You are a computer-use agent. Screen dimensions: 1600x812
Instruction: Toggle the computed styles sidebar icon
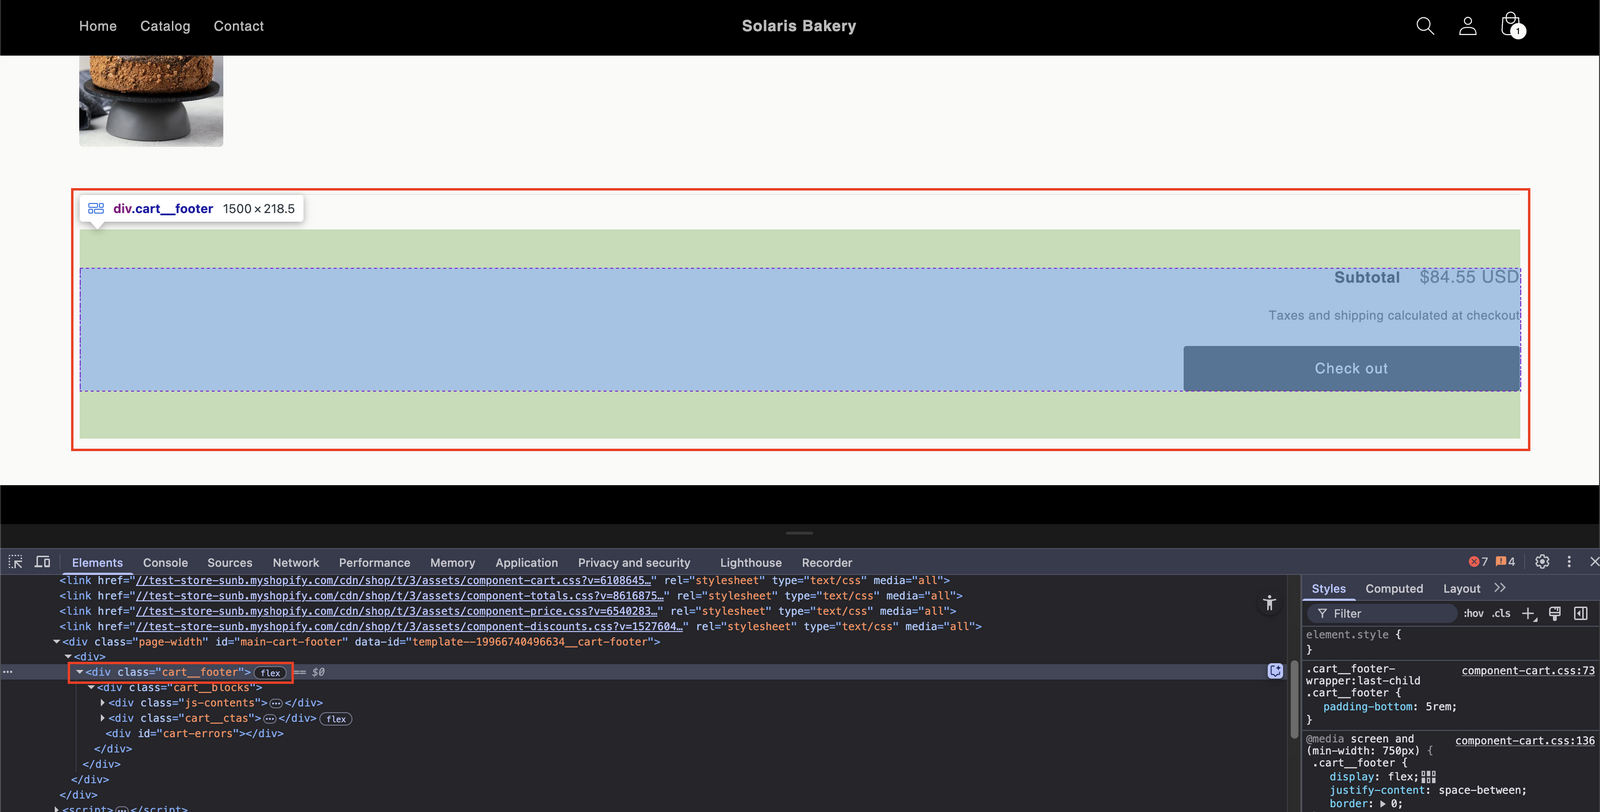1581,614
